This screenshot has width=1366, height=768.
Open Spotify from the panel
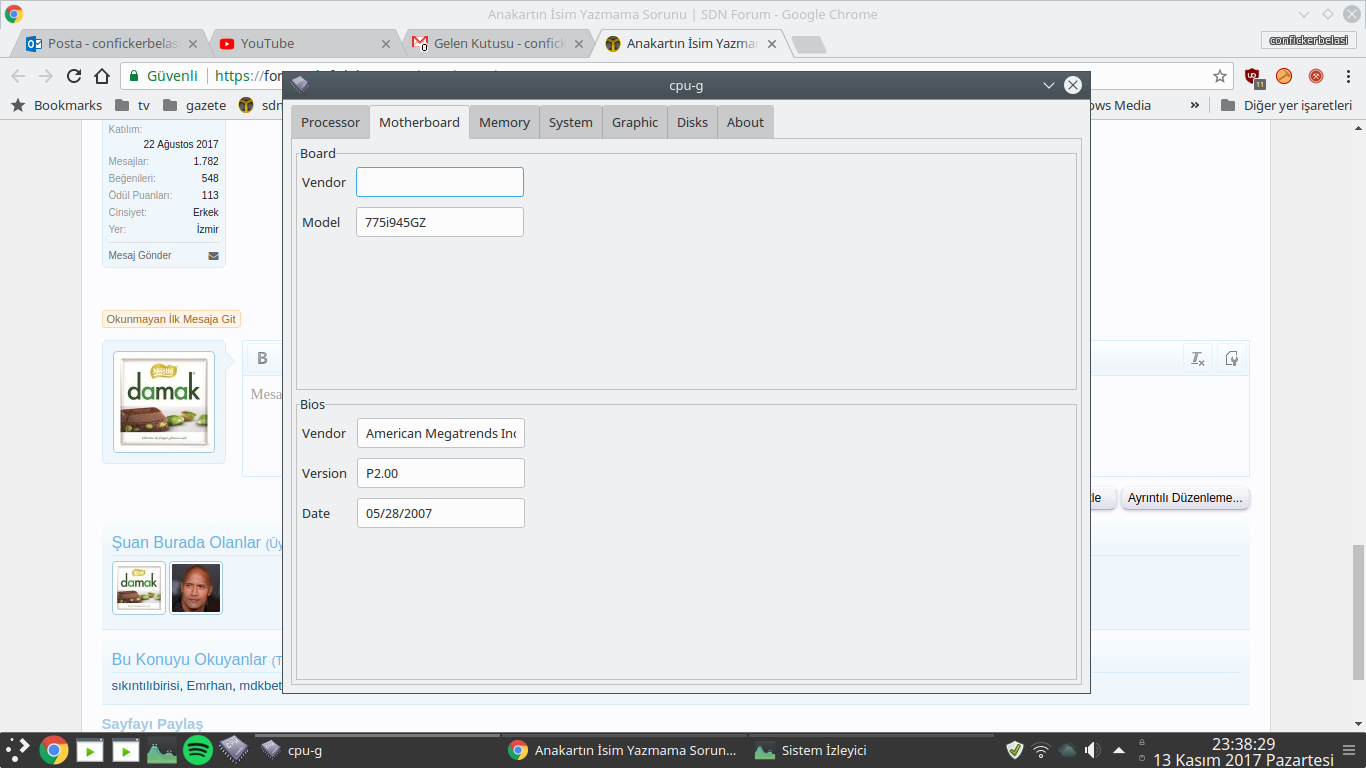197,750
